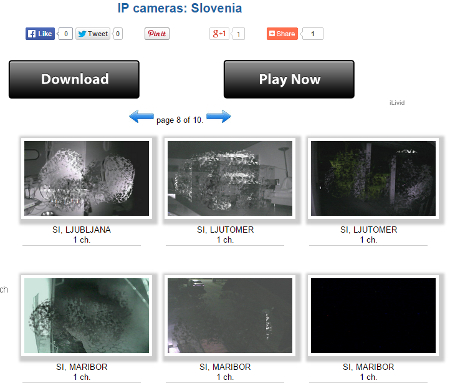Click the large Download button
Screen dimensions: 450x383
click(74, 79)
